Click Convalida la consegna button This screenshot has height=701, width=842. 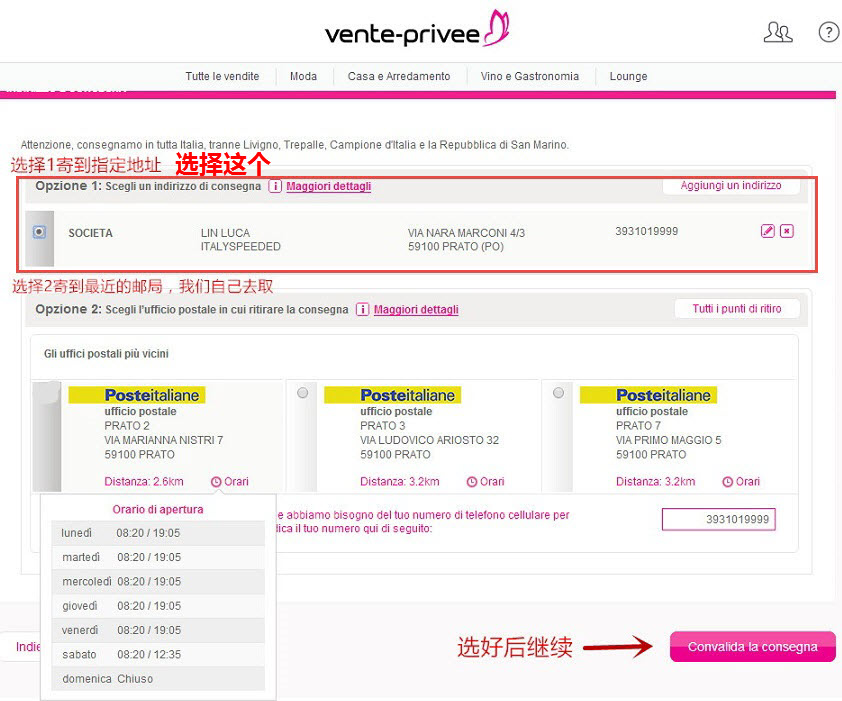753,646
